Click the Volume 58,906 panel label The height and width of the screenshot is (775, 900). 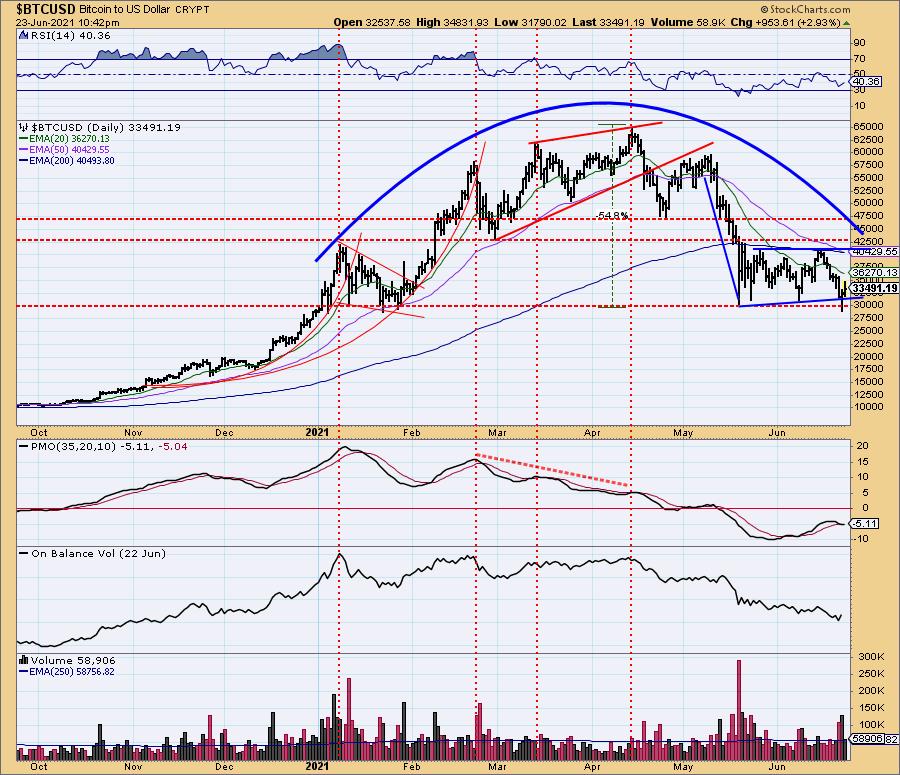pos(73,661)
